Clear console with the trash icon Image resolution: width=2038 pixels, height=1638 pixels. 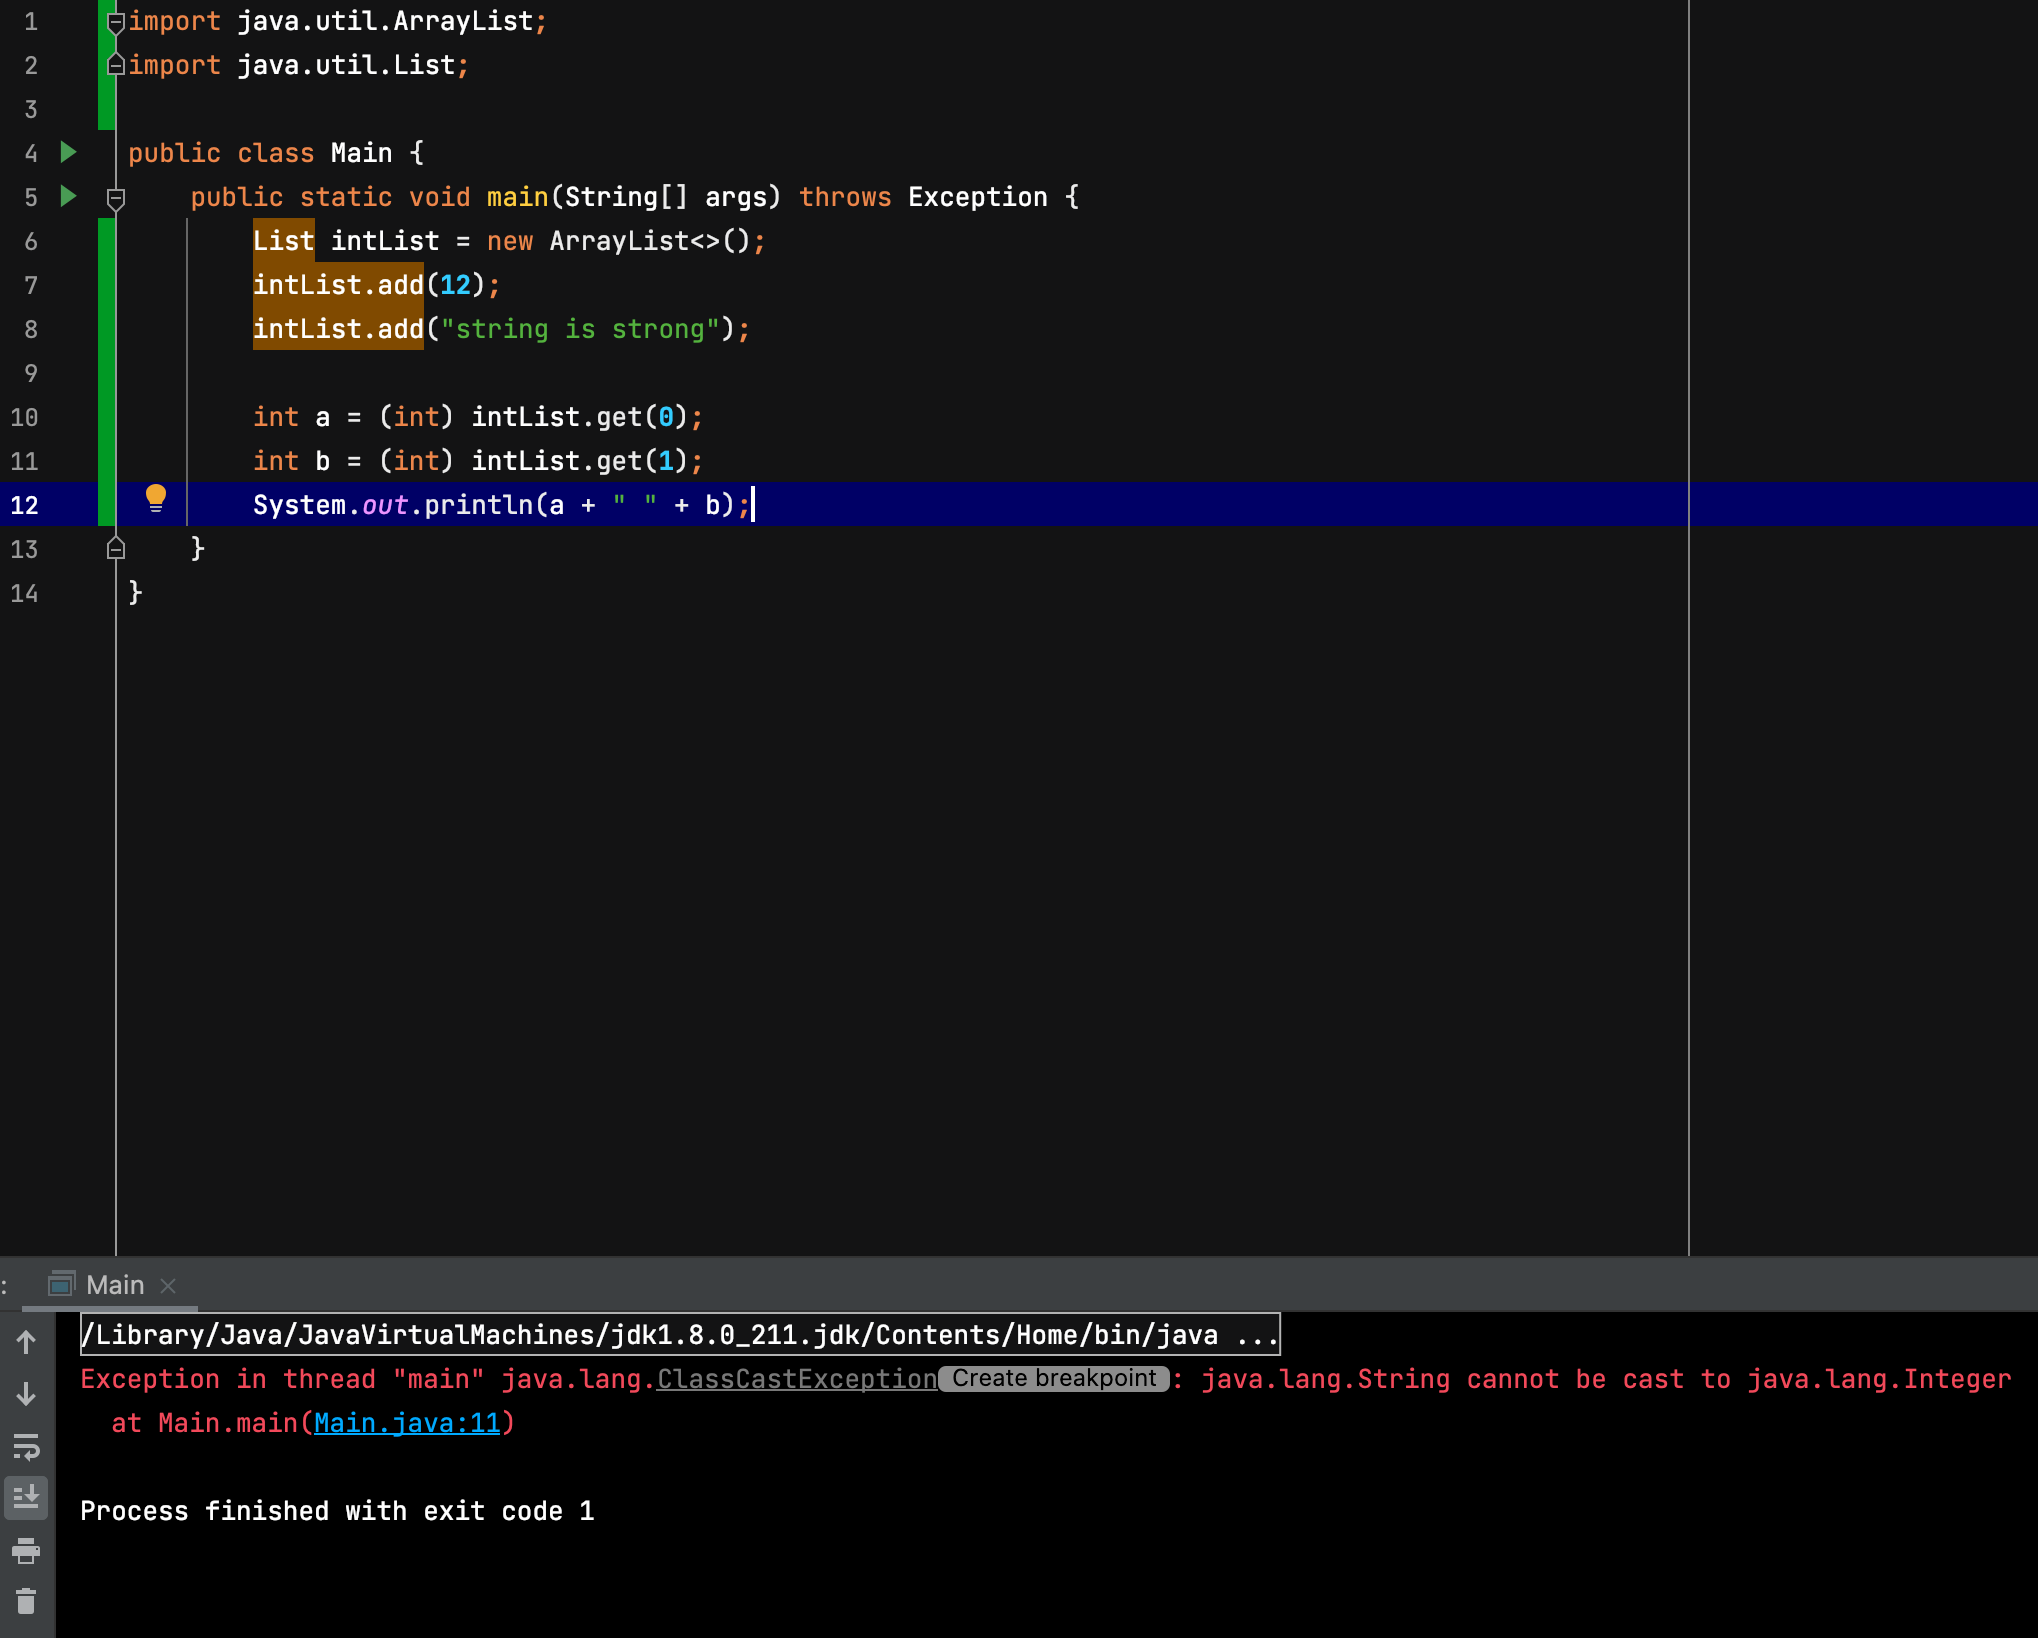pyautogui.click(x=27, y=1602)
